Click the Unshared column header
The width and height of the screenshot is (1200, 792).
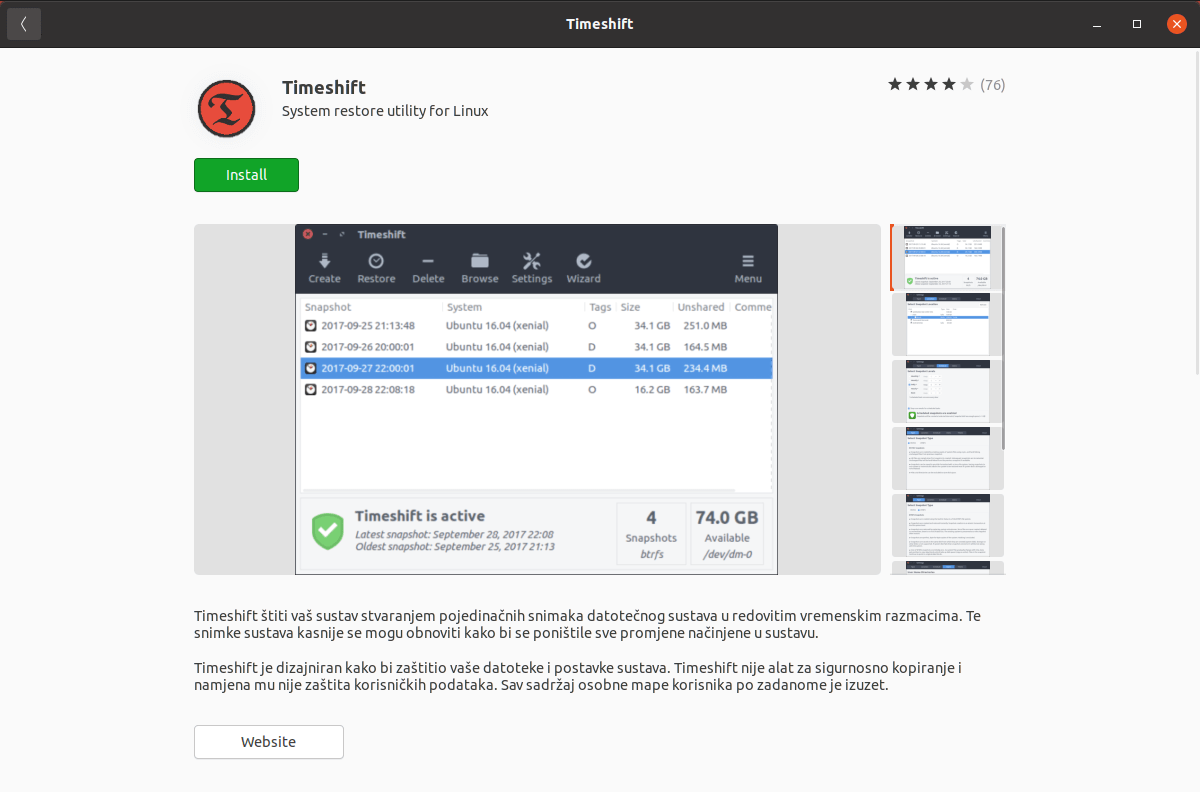coord(700,307)
